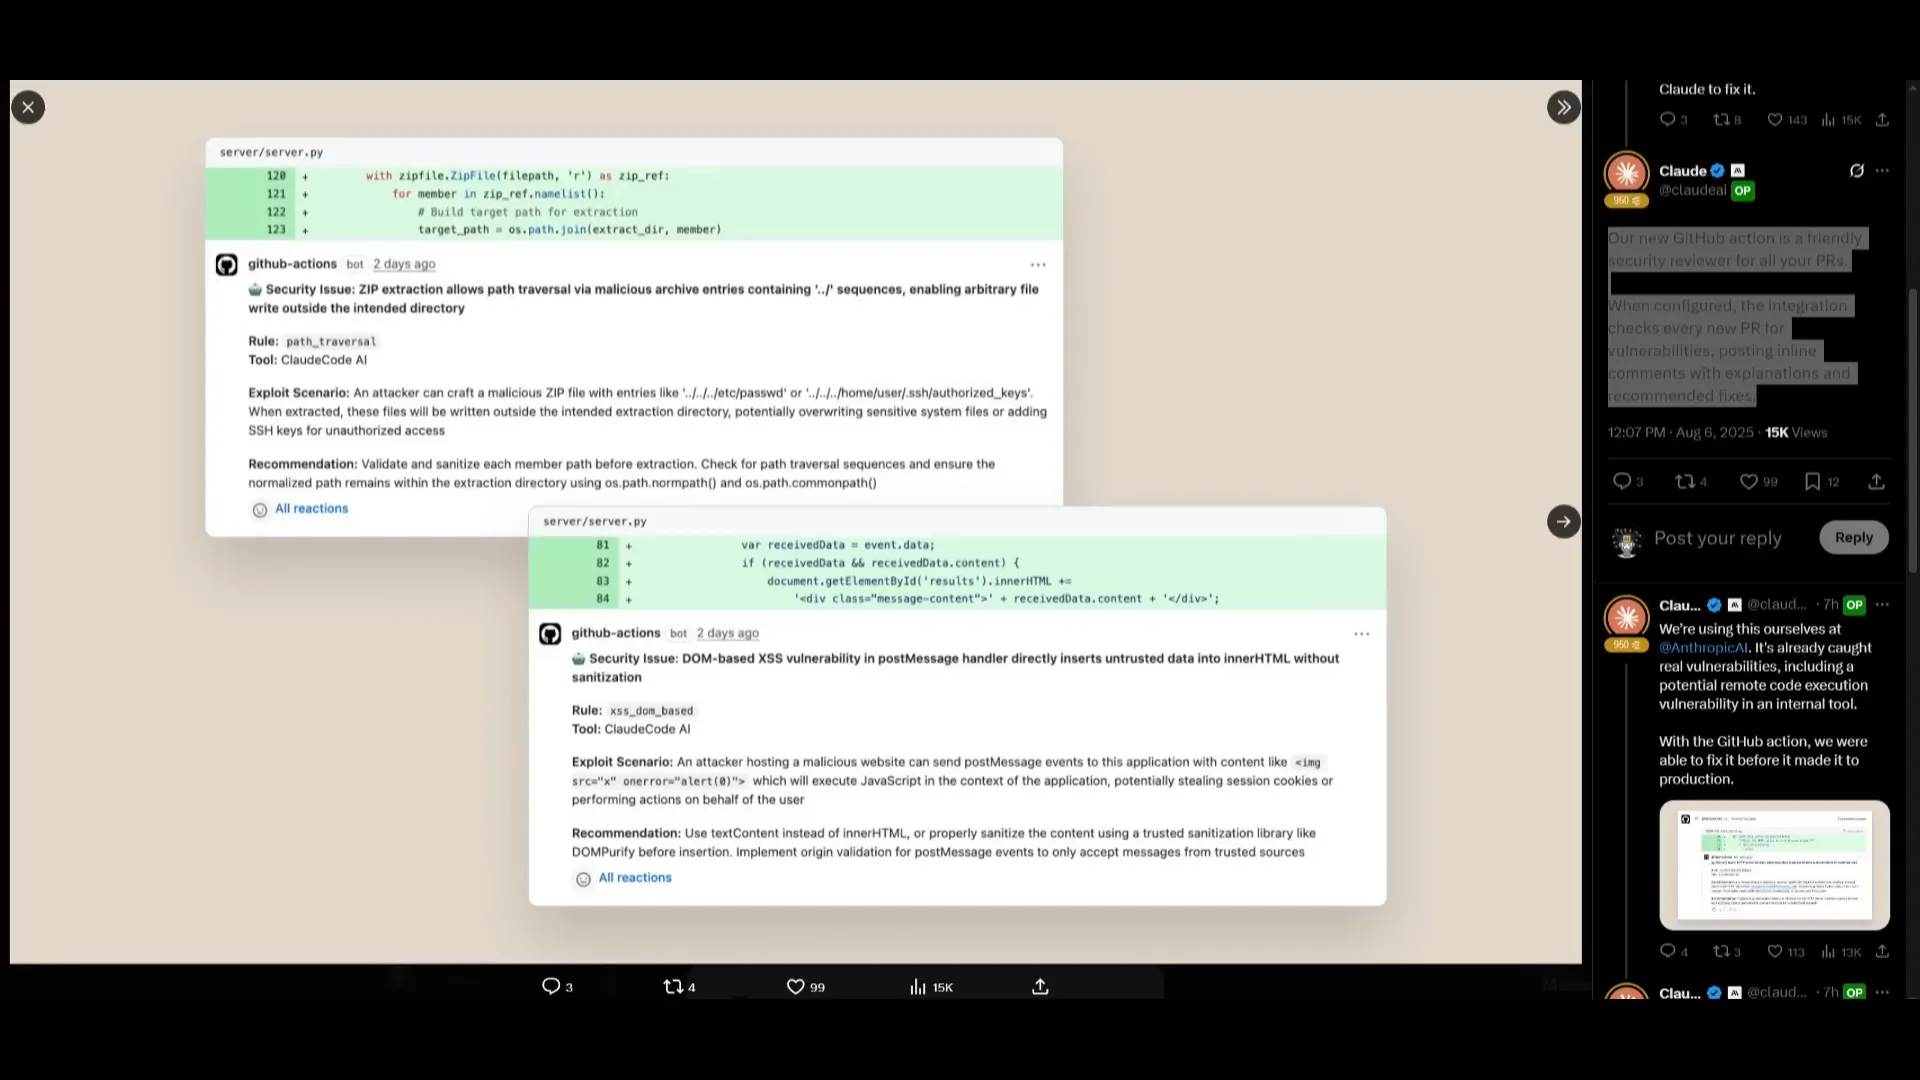This screenshot has width=1920, height=1080.
Task: Click the Claude display name on main post
Action: click(x=1683, y=170)
